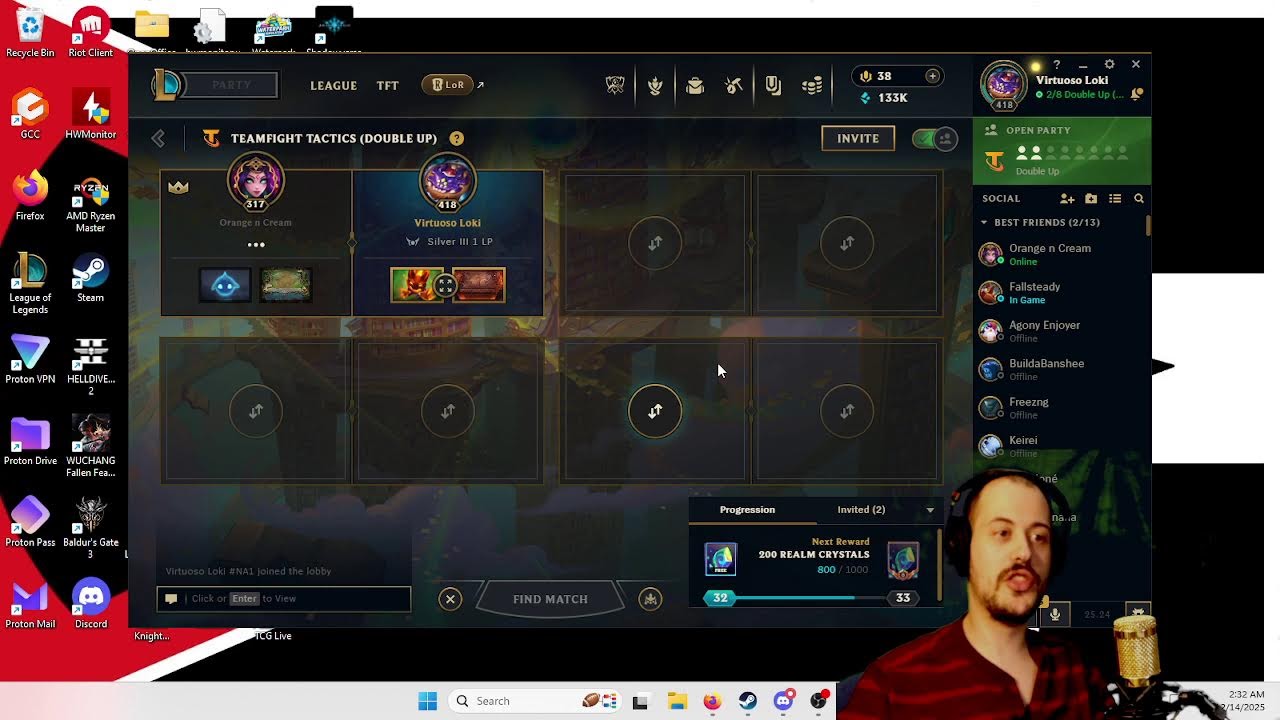Open the Collection backpack icon
This screenshot has height=720, width=1280.
pos(695,86)
